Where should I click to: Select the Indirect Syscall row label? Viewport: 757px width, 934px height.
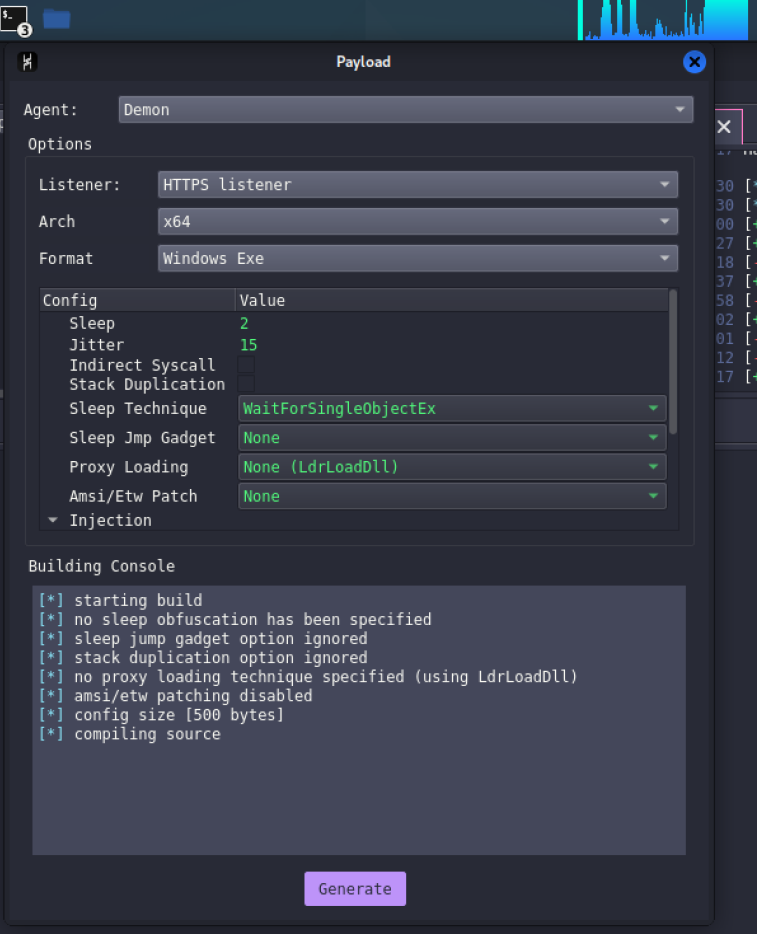coord(142,365)
